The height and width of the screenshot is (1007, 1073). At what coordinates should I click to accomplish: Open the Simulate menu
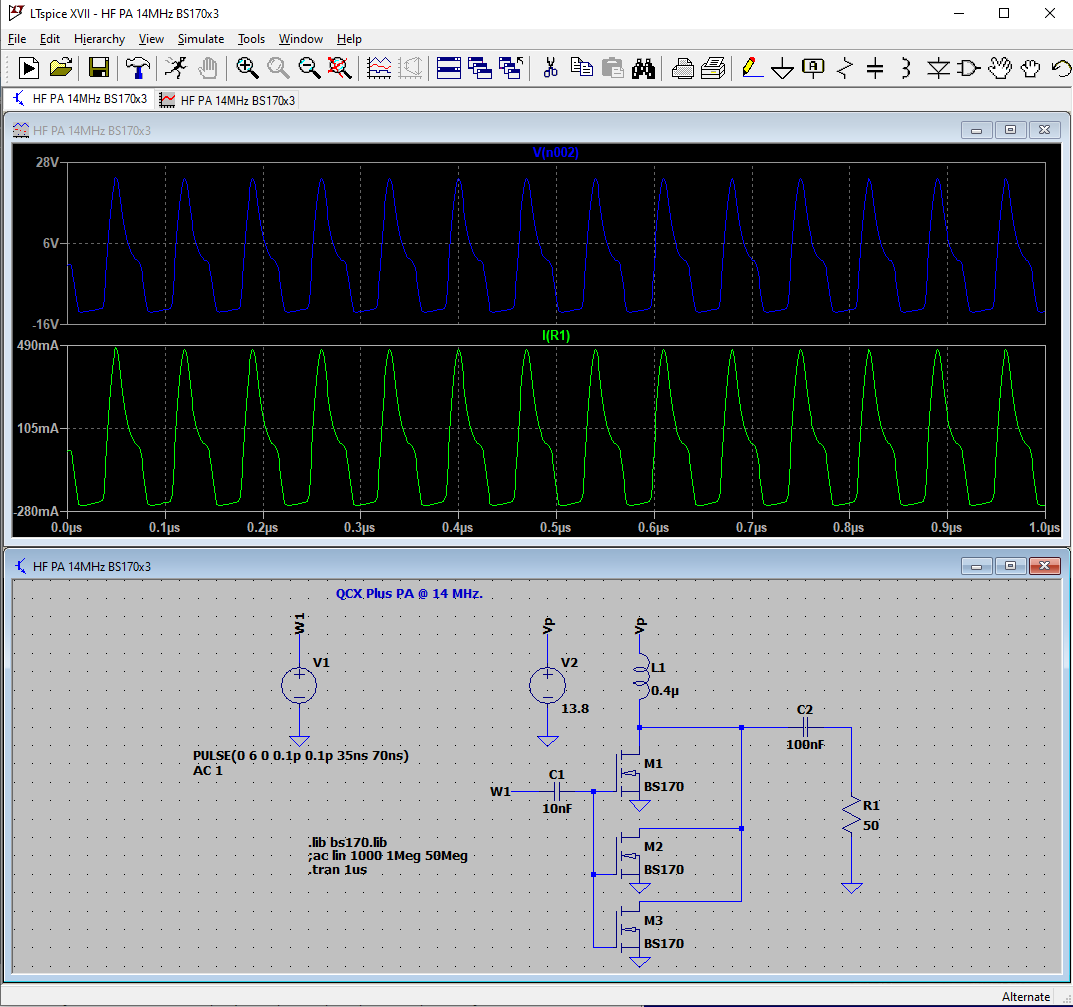(x=201, y=39)
